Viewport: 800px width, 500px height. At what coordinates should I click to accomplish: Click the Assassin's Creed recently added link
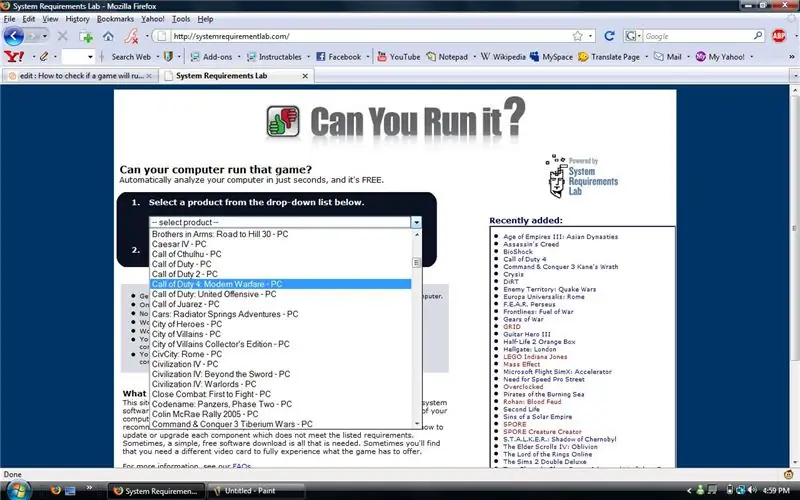[x=531, y=244]
